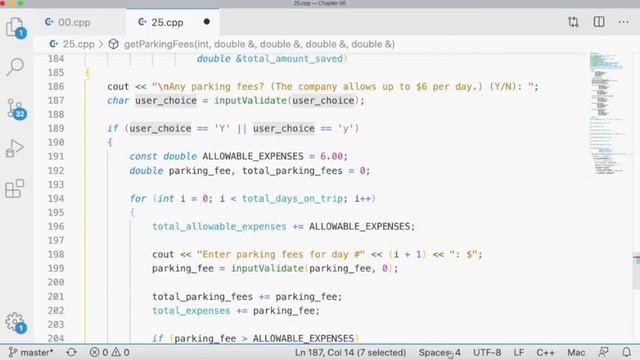The height and width of the screenshot is (360, 640).
Task: Click the Mac configuration status item
Action: point(576,352)
